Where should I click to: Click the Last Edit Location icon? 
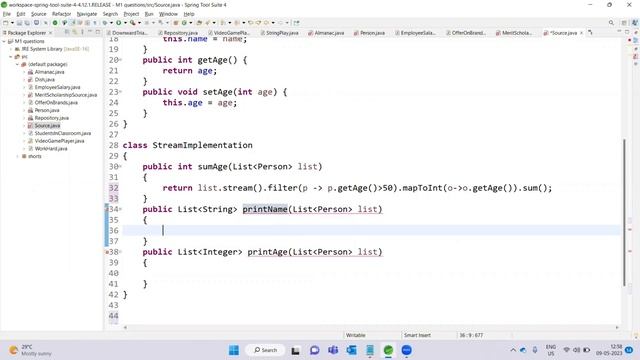251,23
